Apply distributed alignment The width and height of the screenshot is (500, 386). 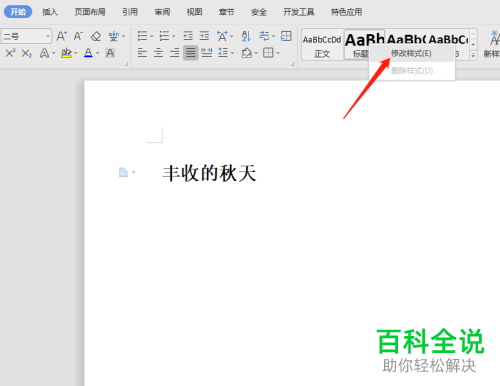pos(207,53)
